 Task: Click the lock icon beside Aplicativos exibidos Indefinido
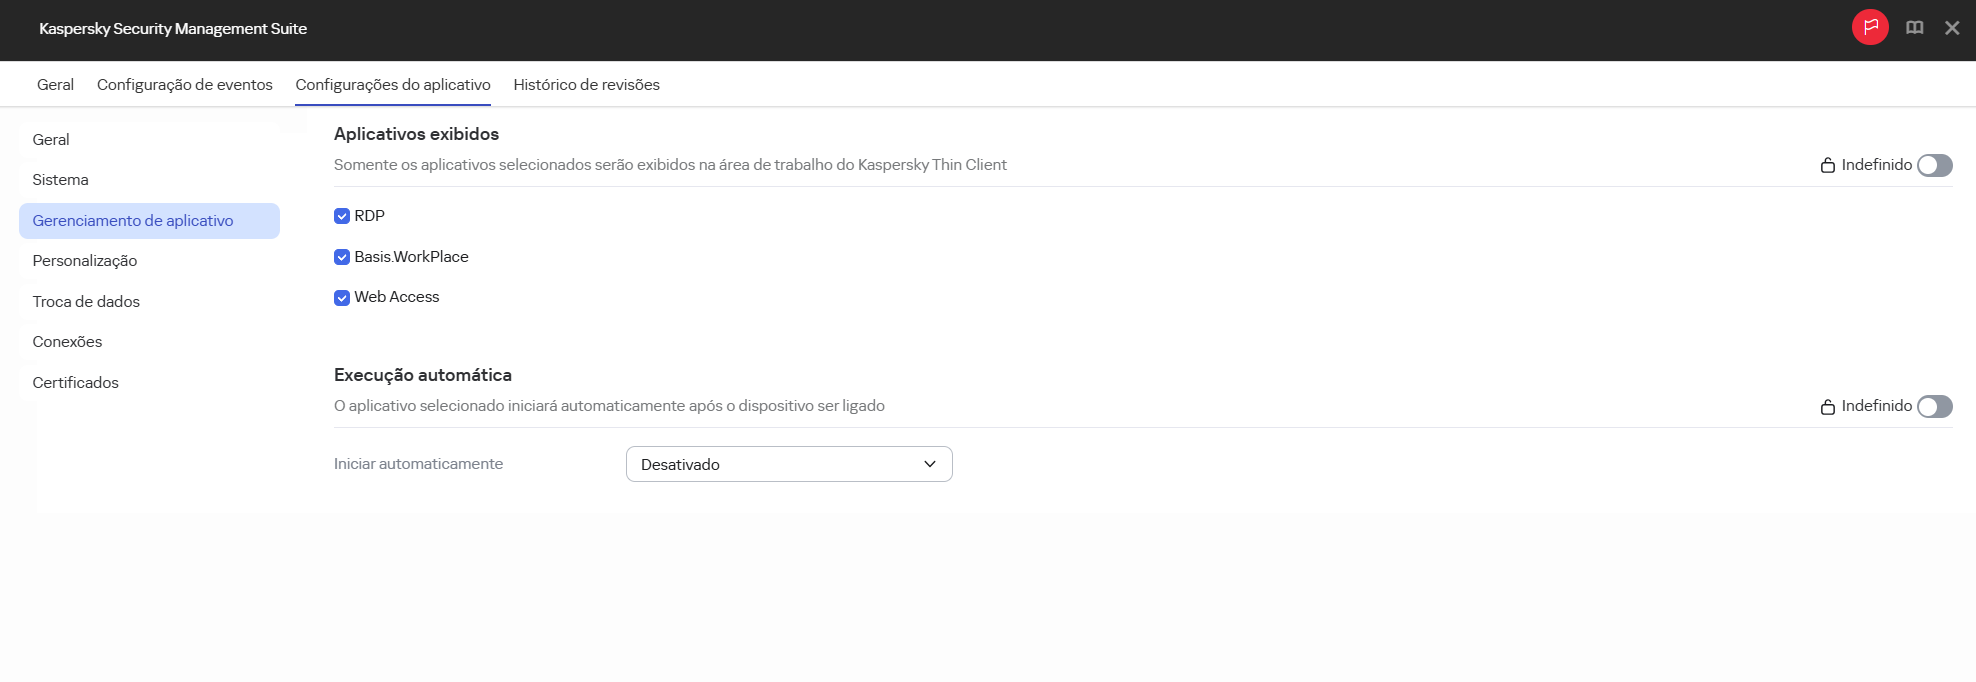coord(1827,165)
